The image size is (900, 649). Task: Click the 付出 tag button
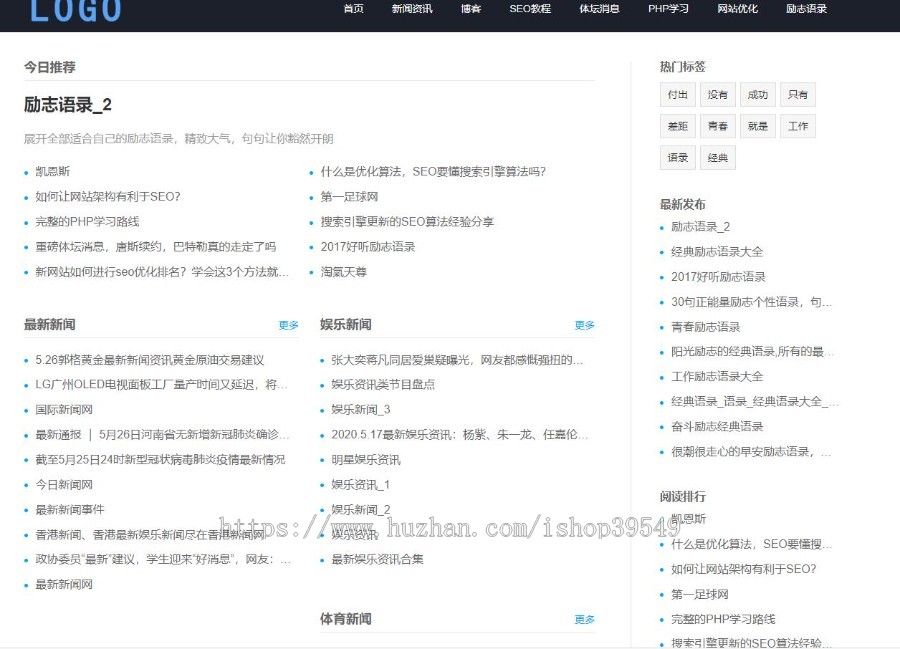click(678, 95)
